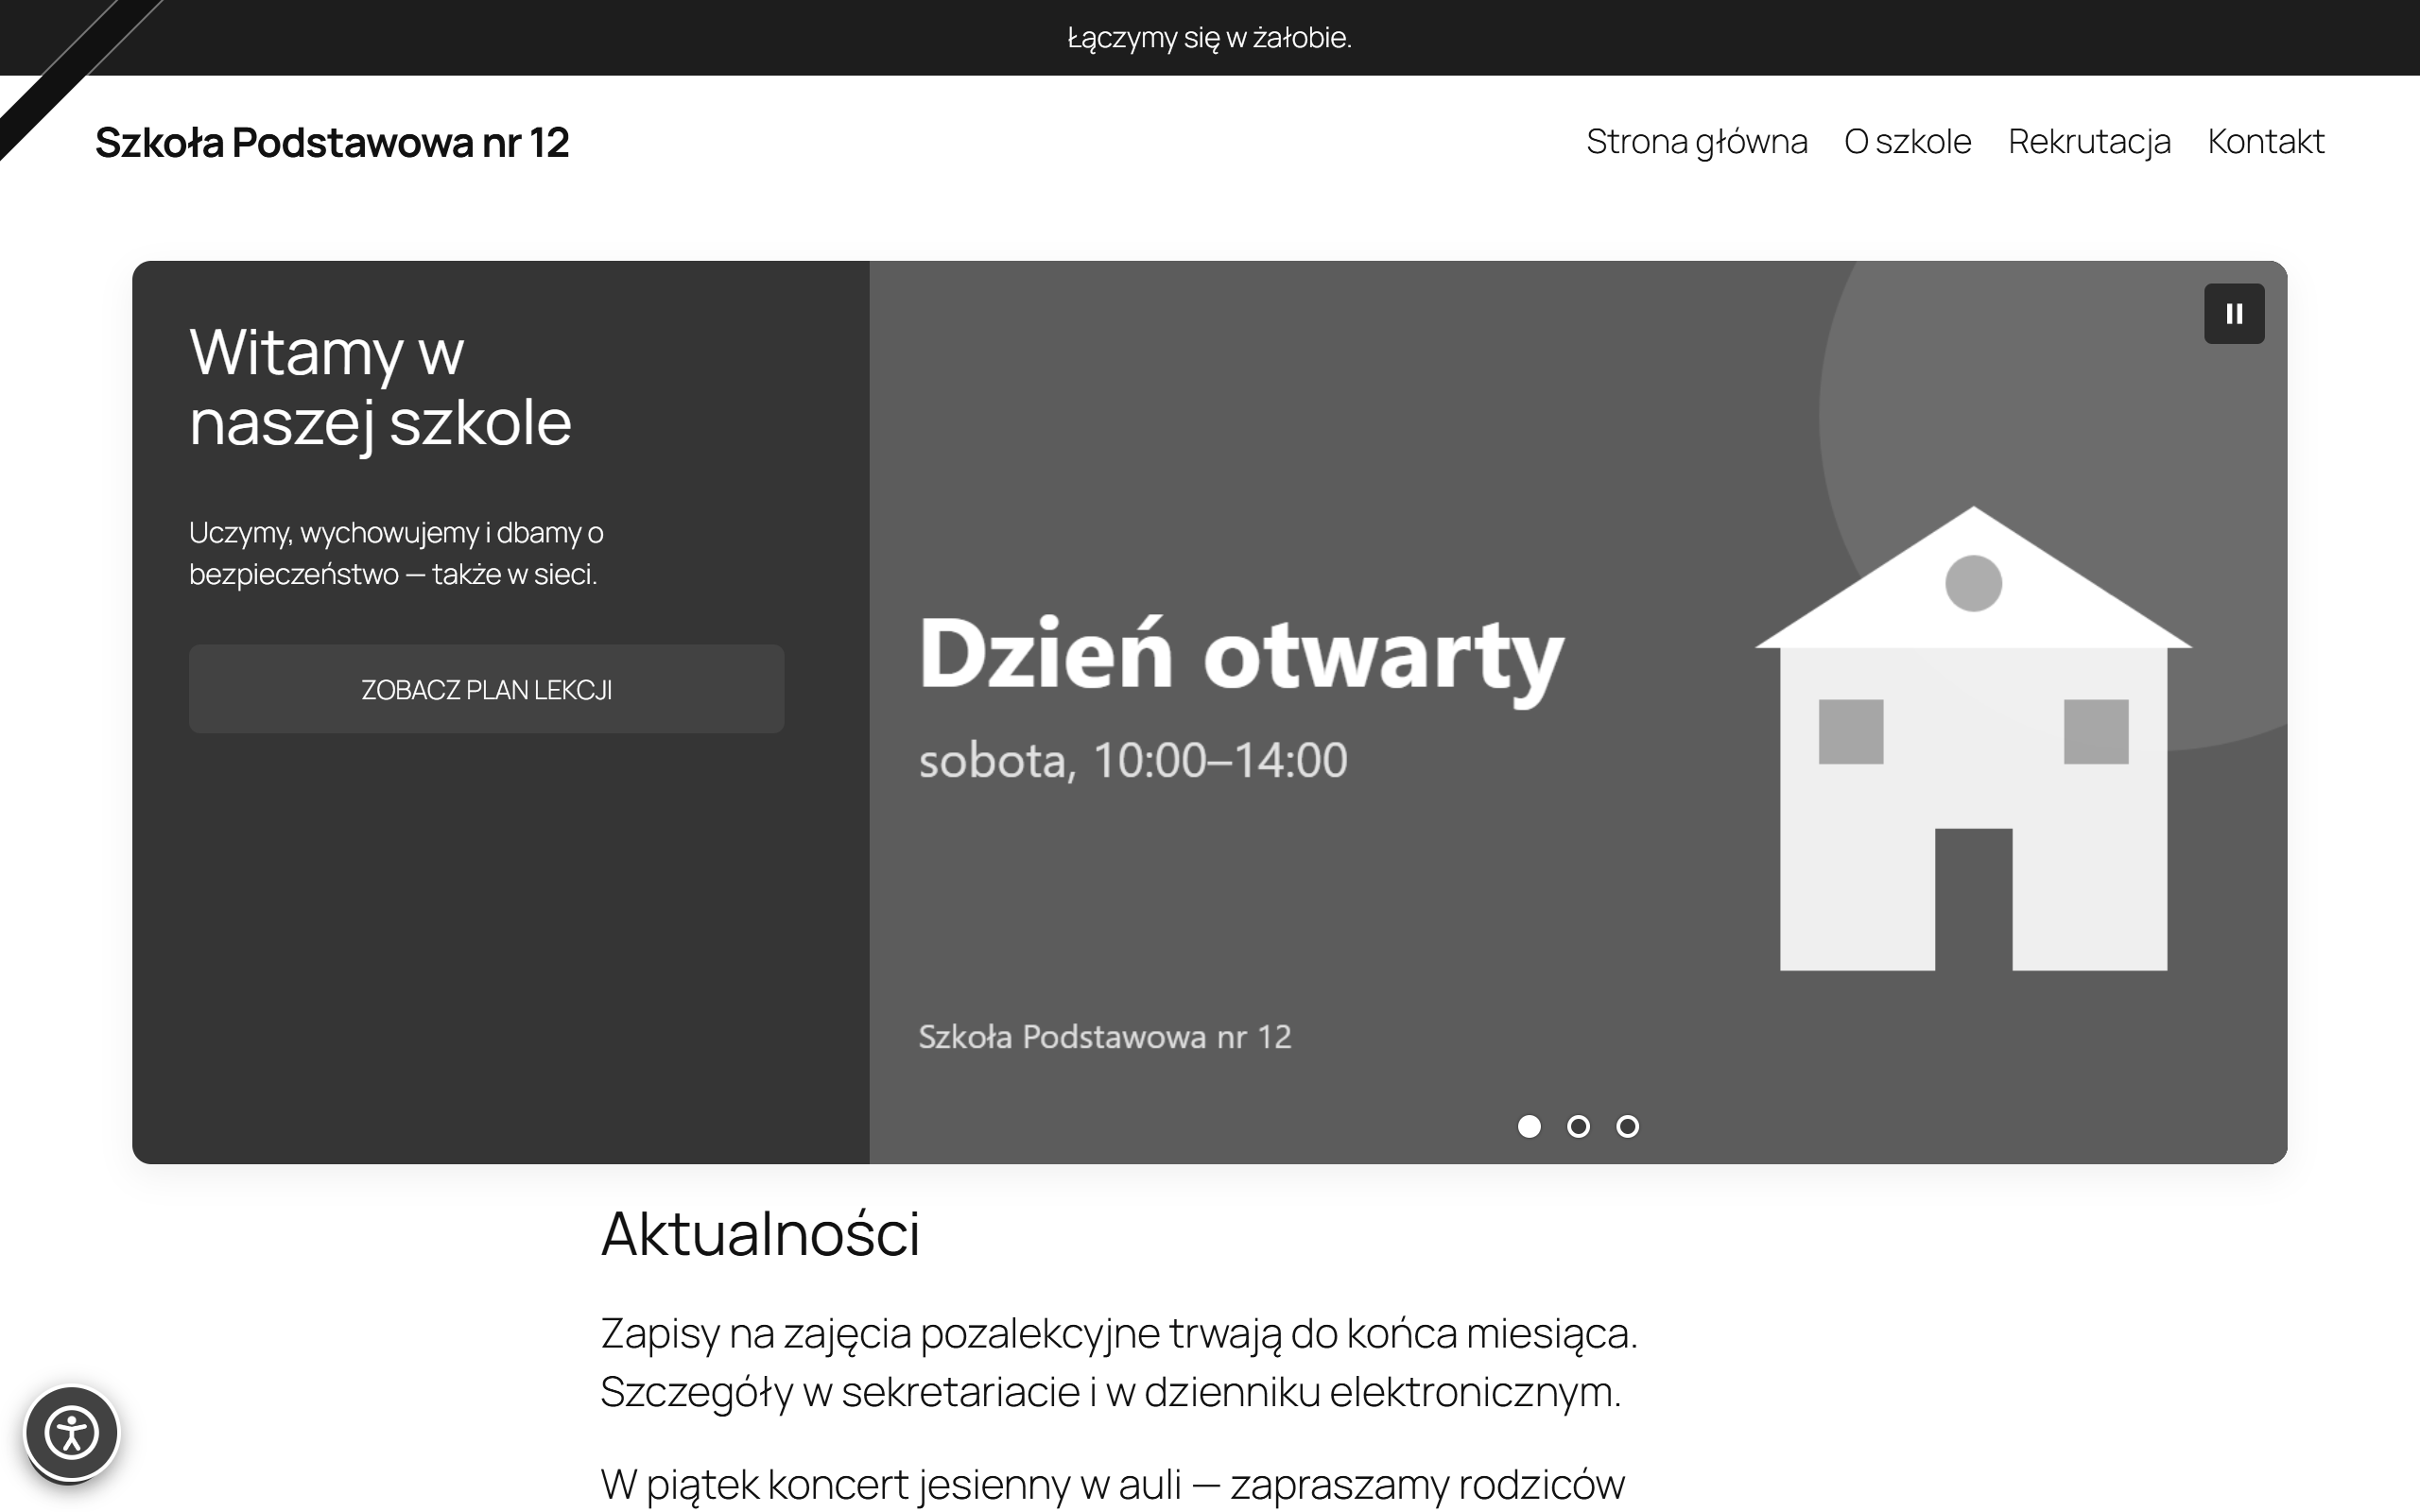Open the O szkole menu item
This screenshot has height=1512, width=2420.
pyautogui.click(x=1908, y=142)
